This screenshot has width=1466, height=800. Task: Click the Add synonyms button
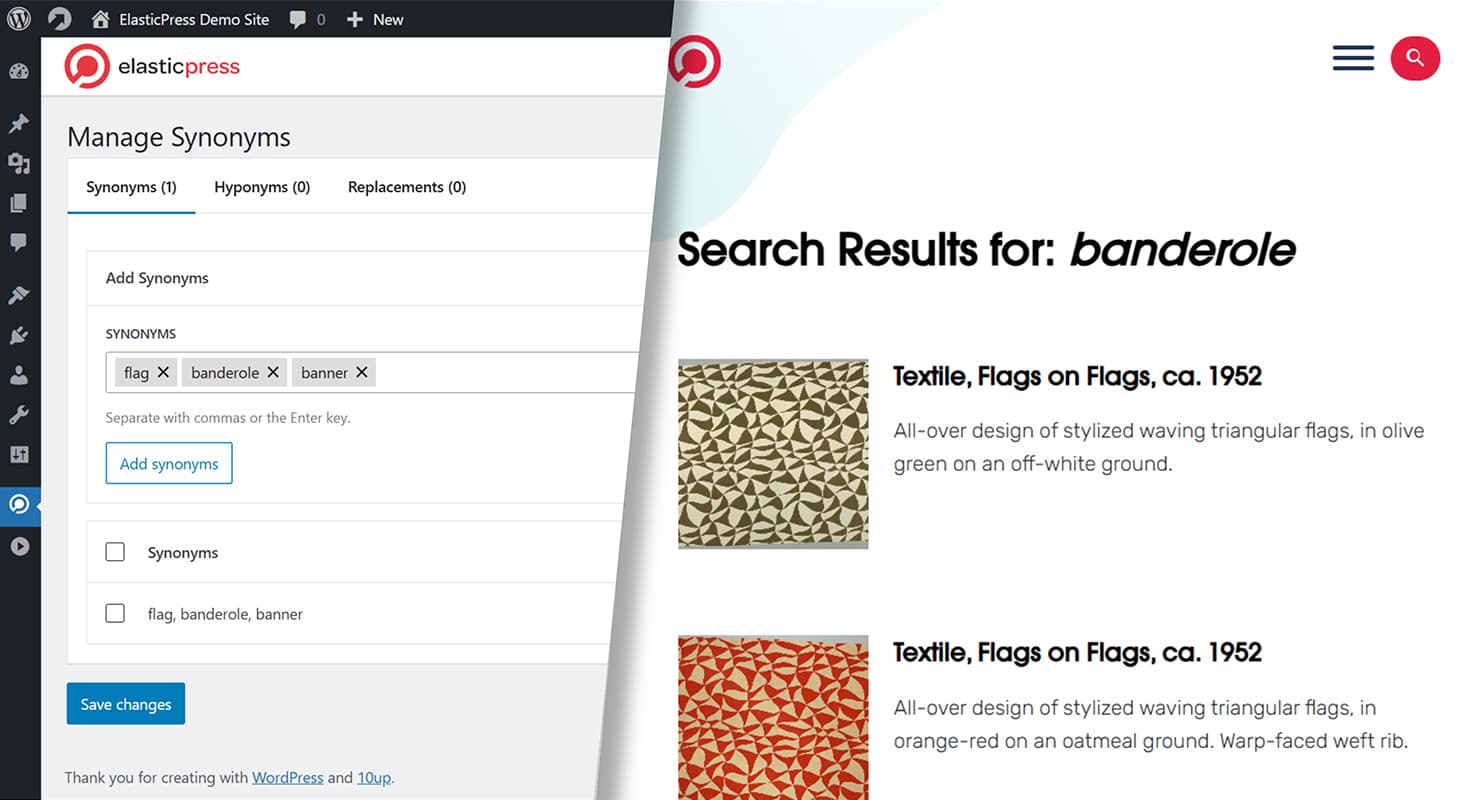pos(169,463)
